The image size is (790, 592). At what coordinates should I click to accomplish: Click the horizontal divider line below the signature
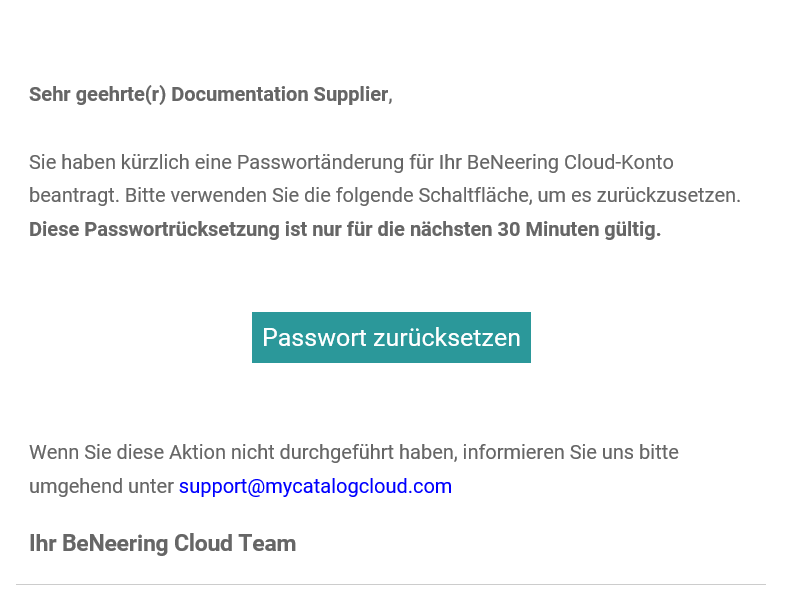pyautogui.click(x=391, y=584)
